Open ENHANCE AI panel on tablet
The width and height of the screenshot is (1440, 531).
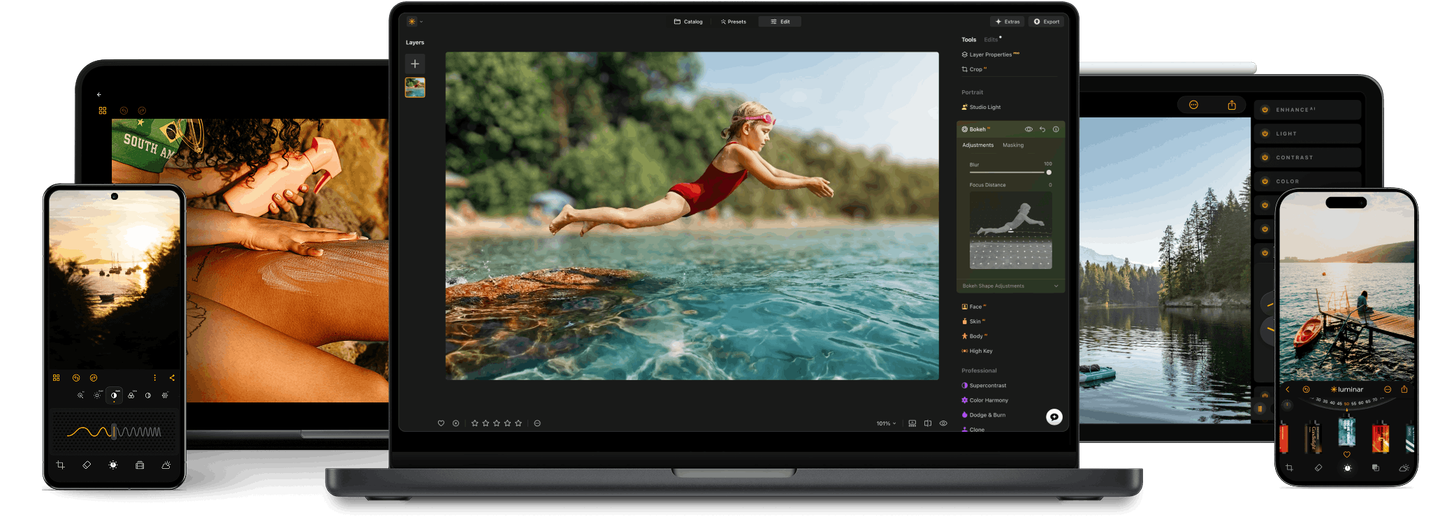(1308, 109)
